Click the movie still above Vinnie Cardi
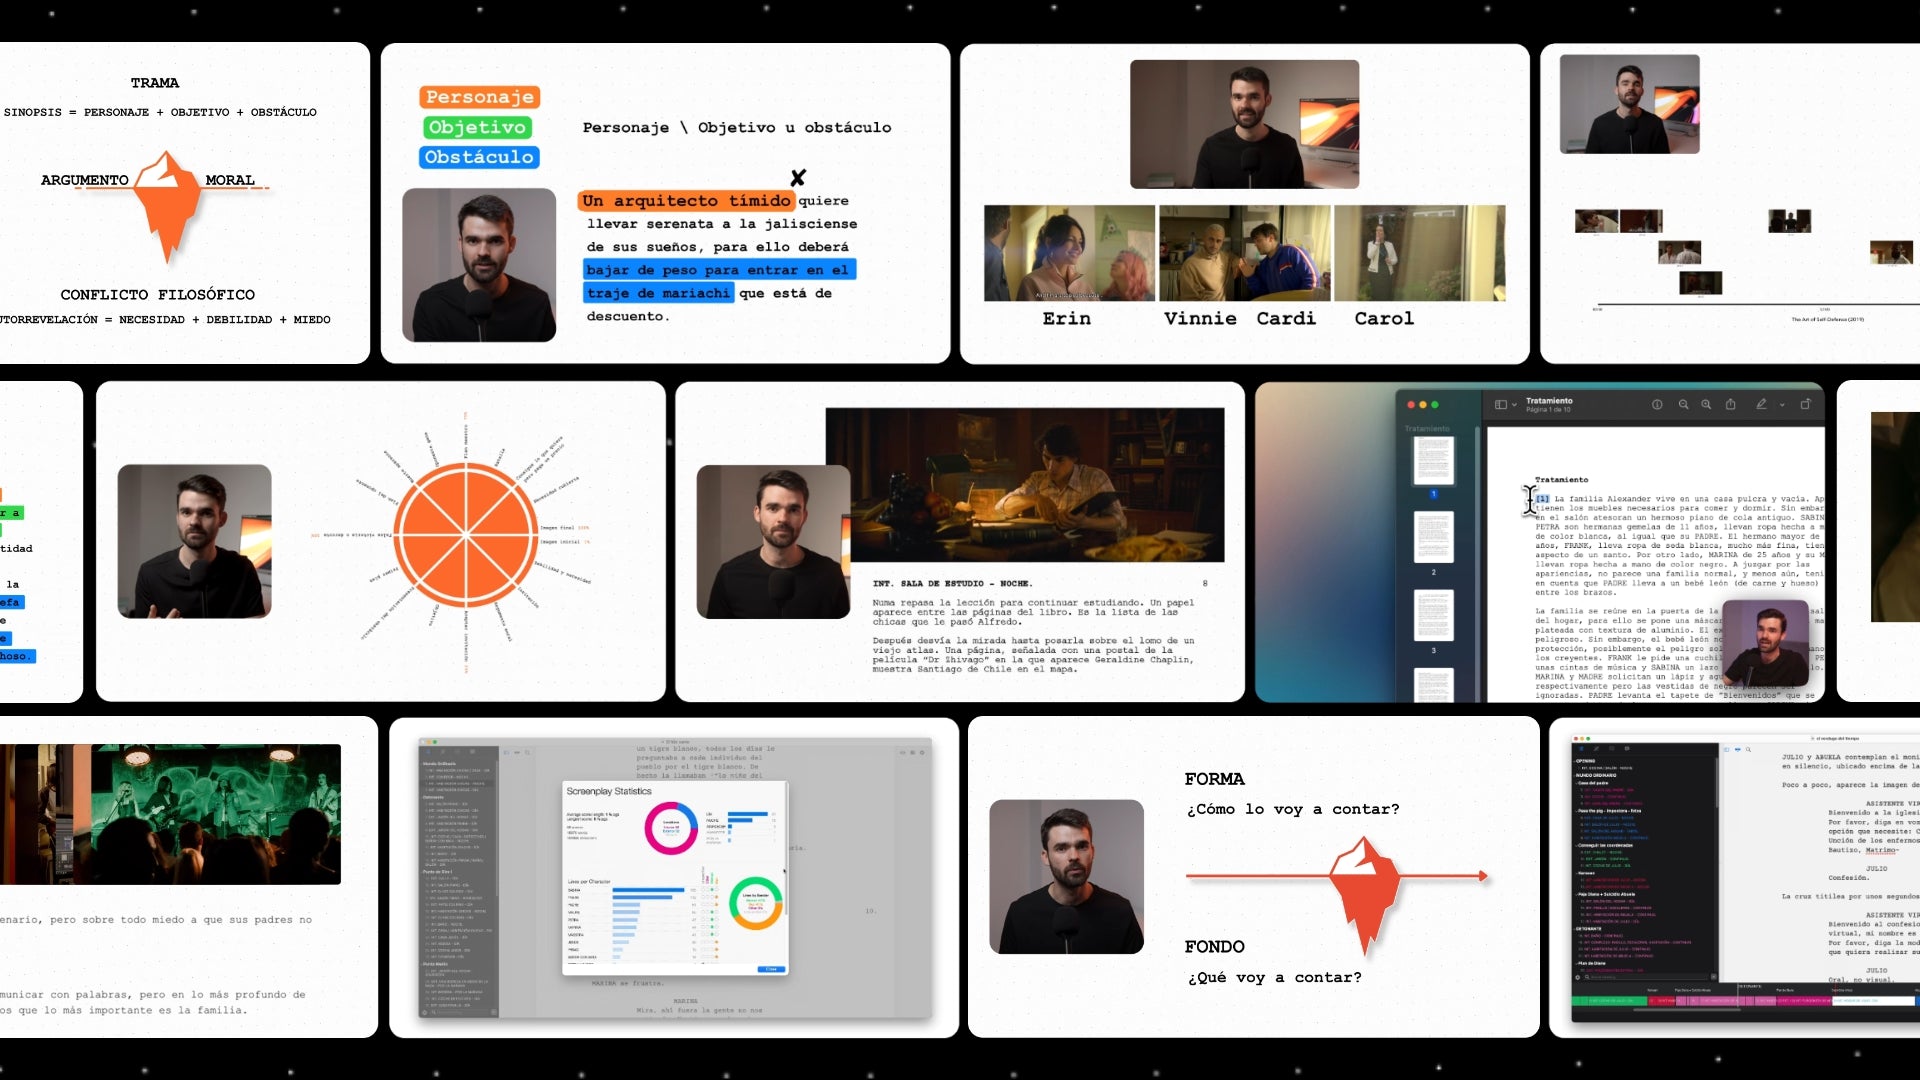 [1244, 253]
